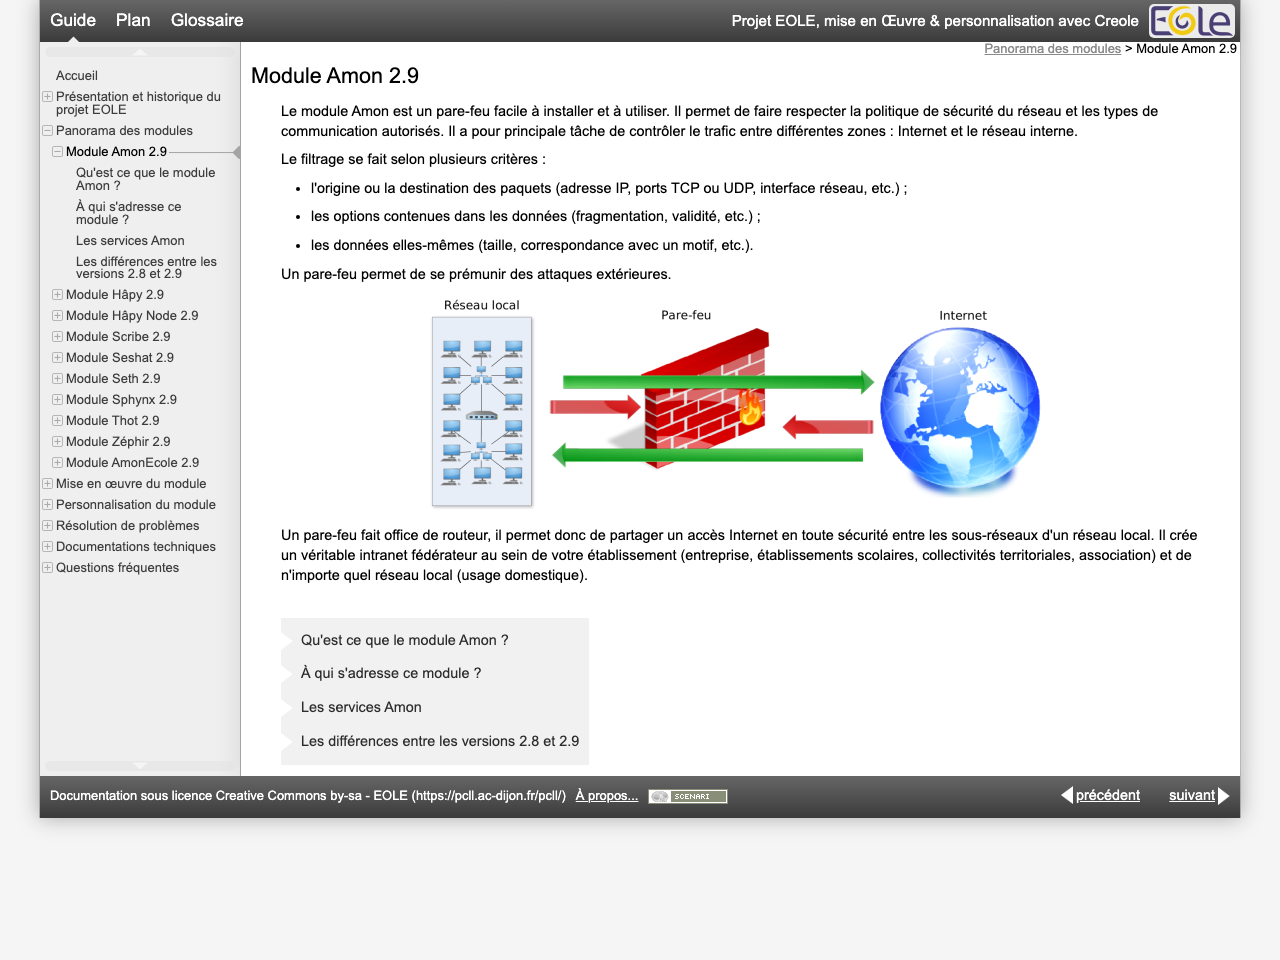This screenshot has width=1280, height=960.
Task: Open the Guide tab
Action: tap(73, 20)
